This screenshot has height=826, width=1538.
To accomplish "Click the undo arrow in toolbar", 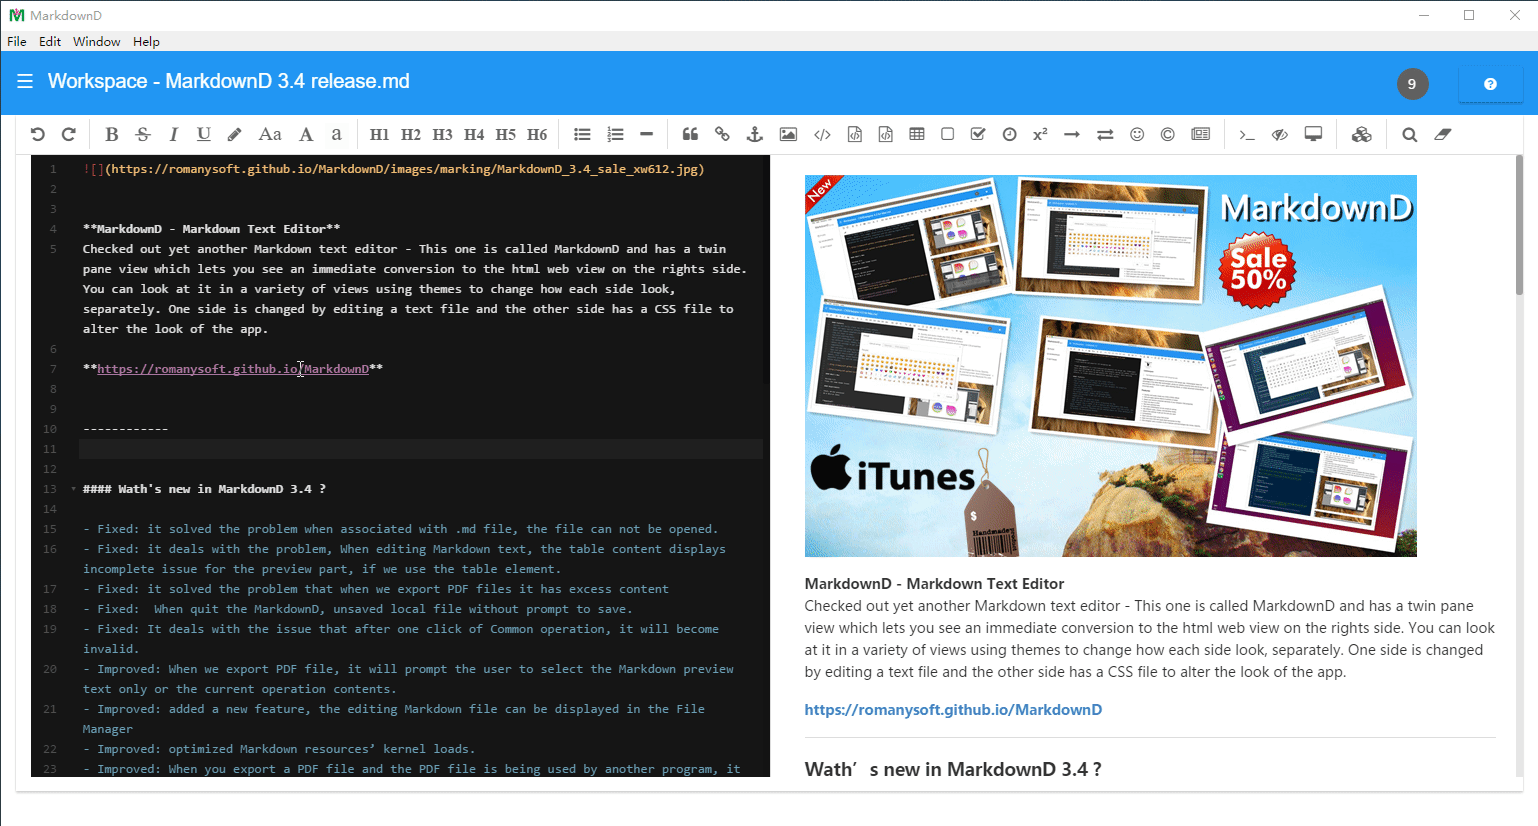I will [38, 134].
